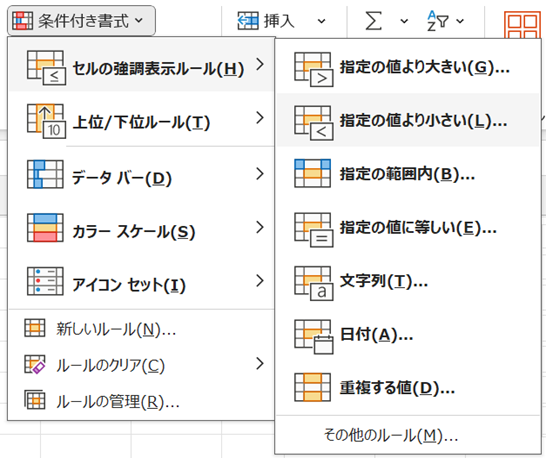Click the 指定の値より大きい greater-than icon

(313, 69)
